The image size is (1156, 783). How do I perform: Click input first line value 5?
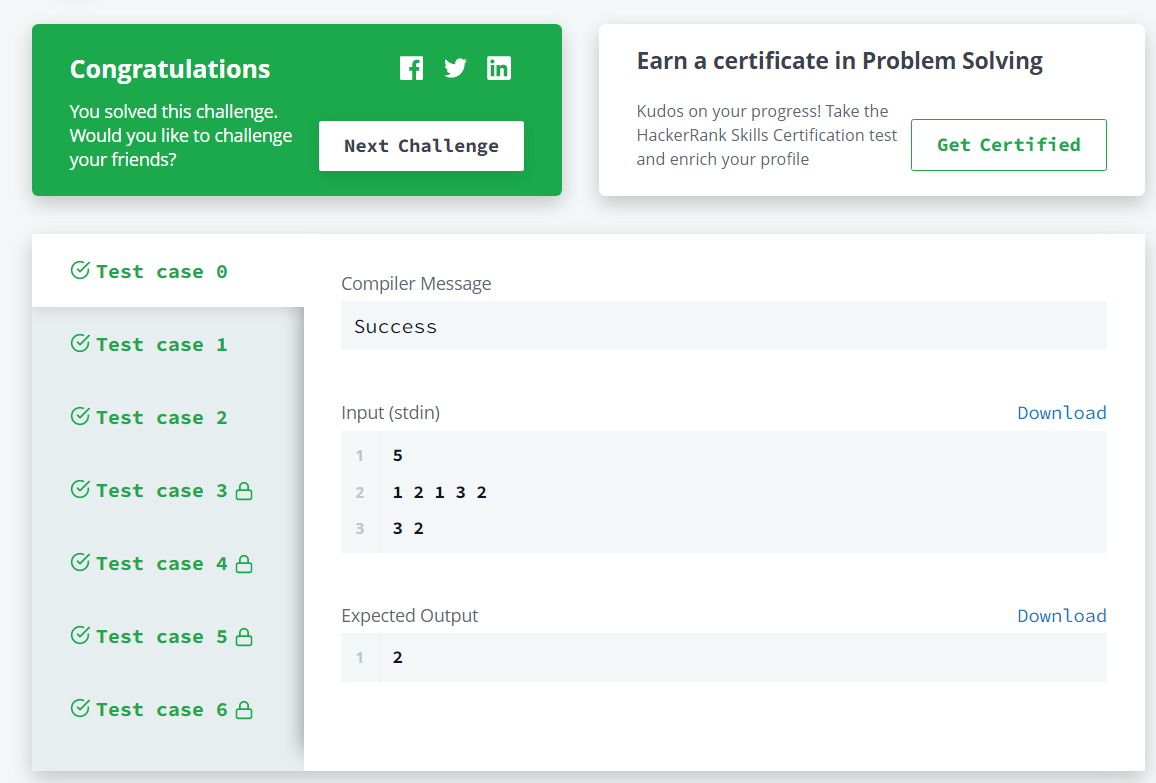pyautogui.click(x=397, y=456)
